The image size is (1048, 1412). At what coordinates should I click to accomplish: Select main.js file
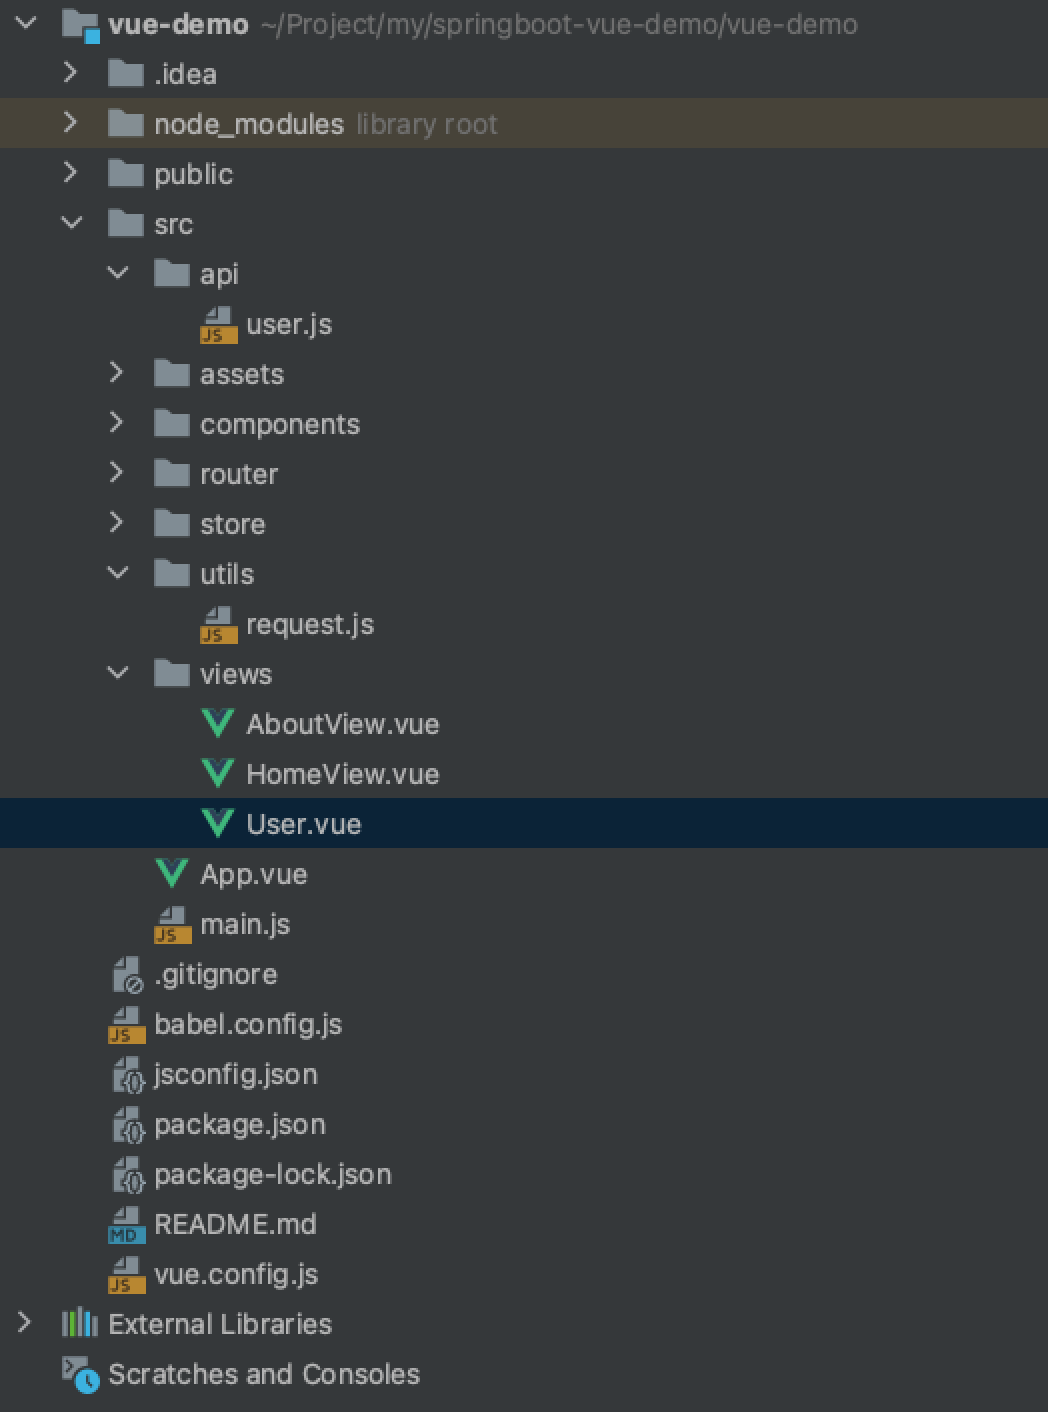pyautogui.click(x=245, y=924)
